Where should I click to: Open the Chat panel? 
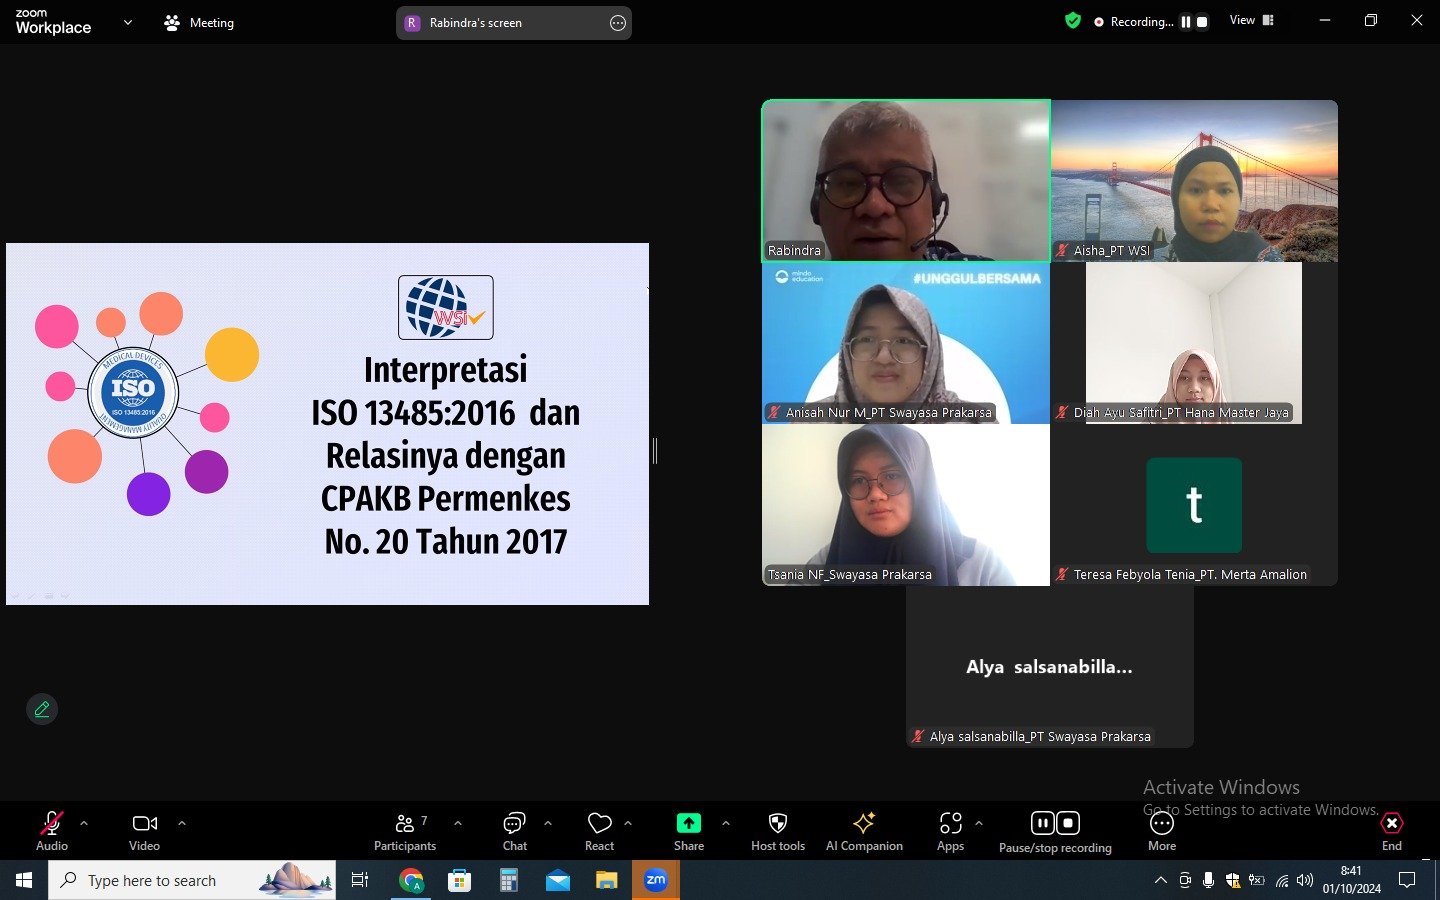pyautogui.click(x=514, y=830)
